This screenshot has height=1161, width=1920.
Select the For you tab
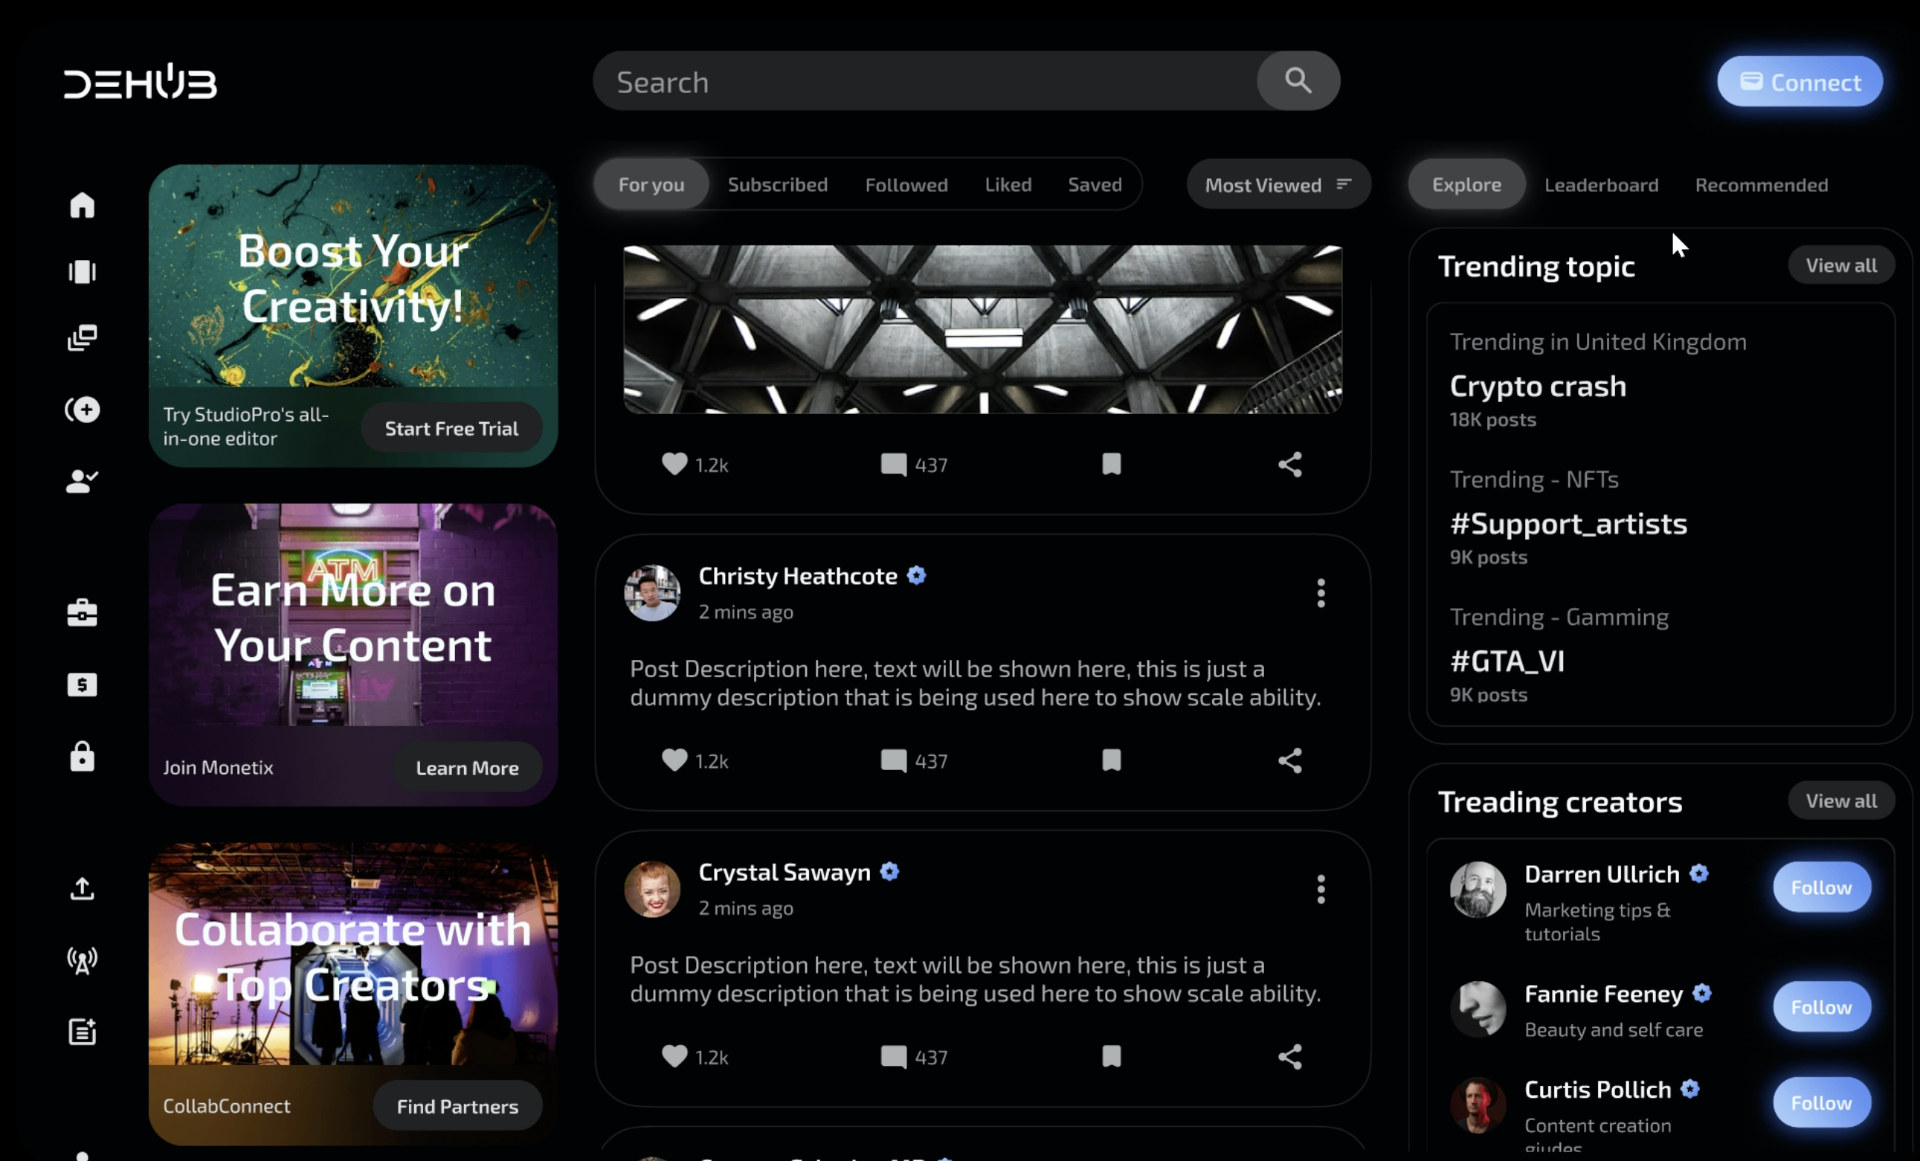click(651, 185)
